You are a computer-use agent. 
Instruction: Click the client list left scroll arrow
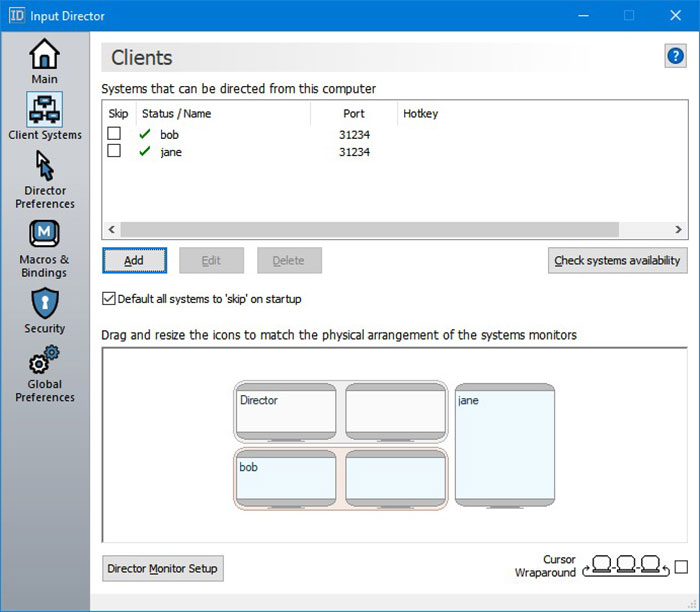pos(111,229)
